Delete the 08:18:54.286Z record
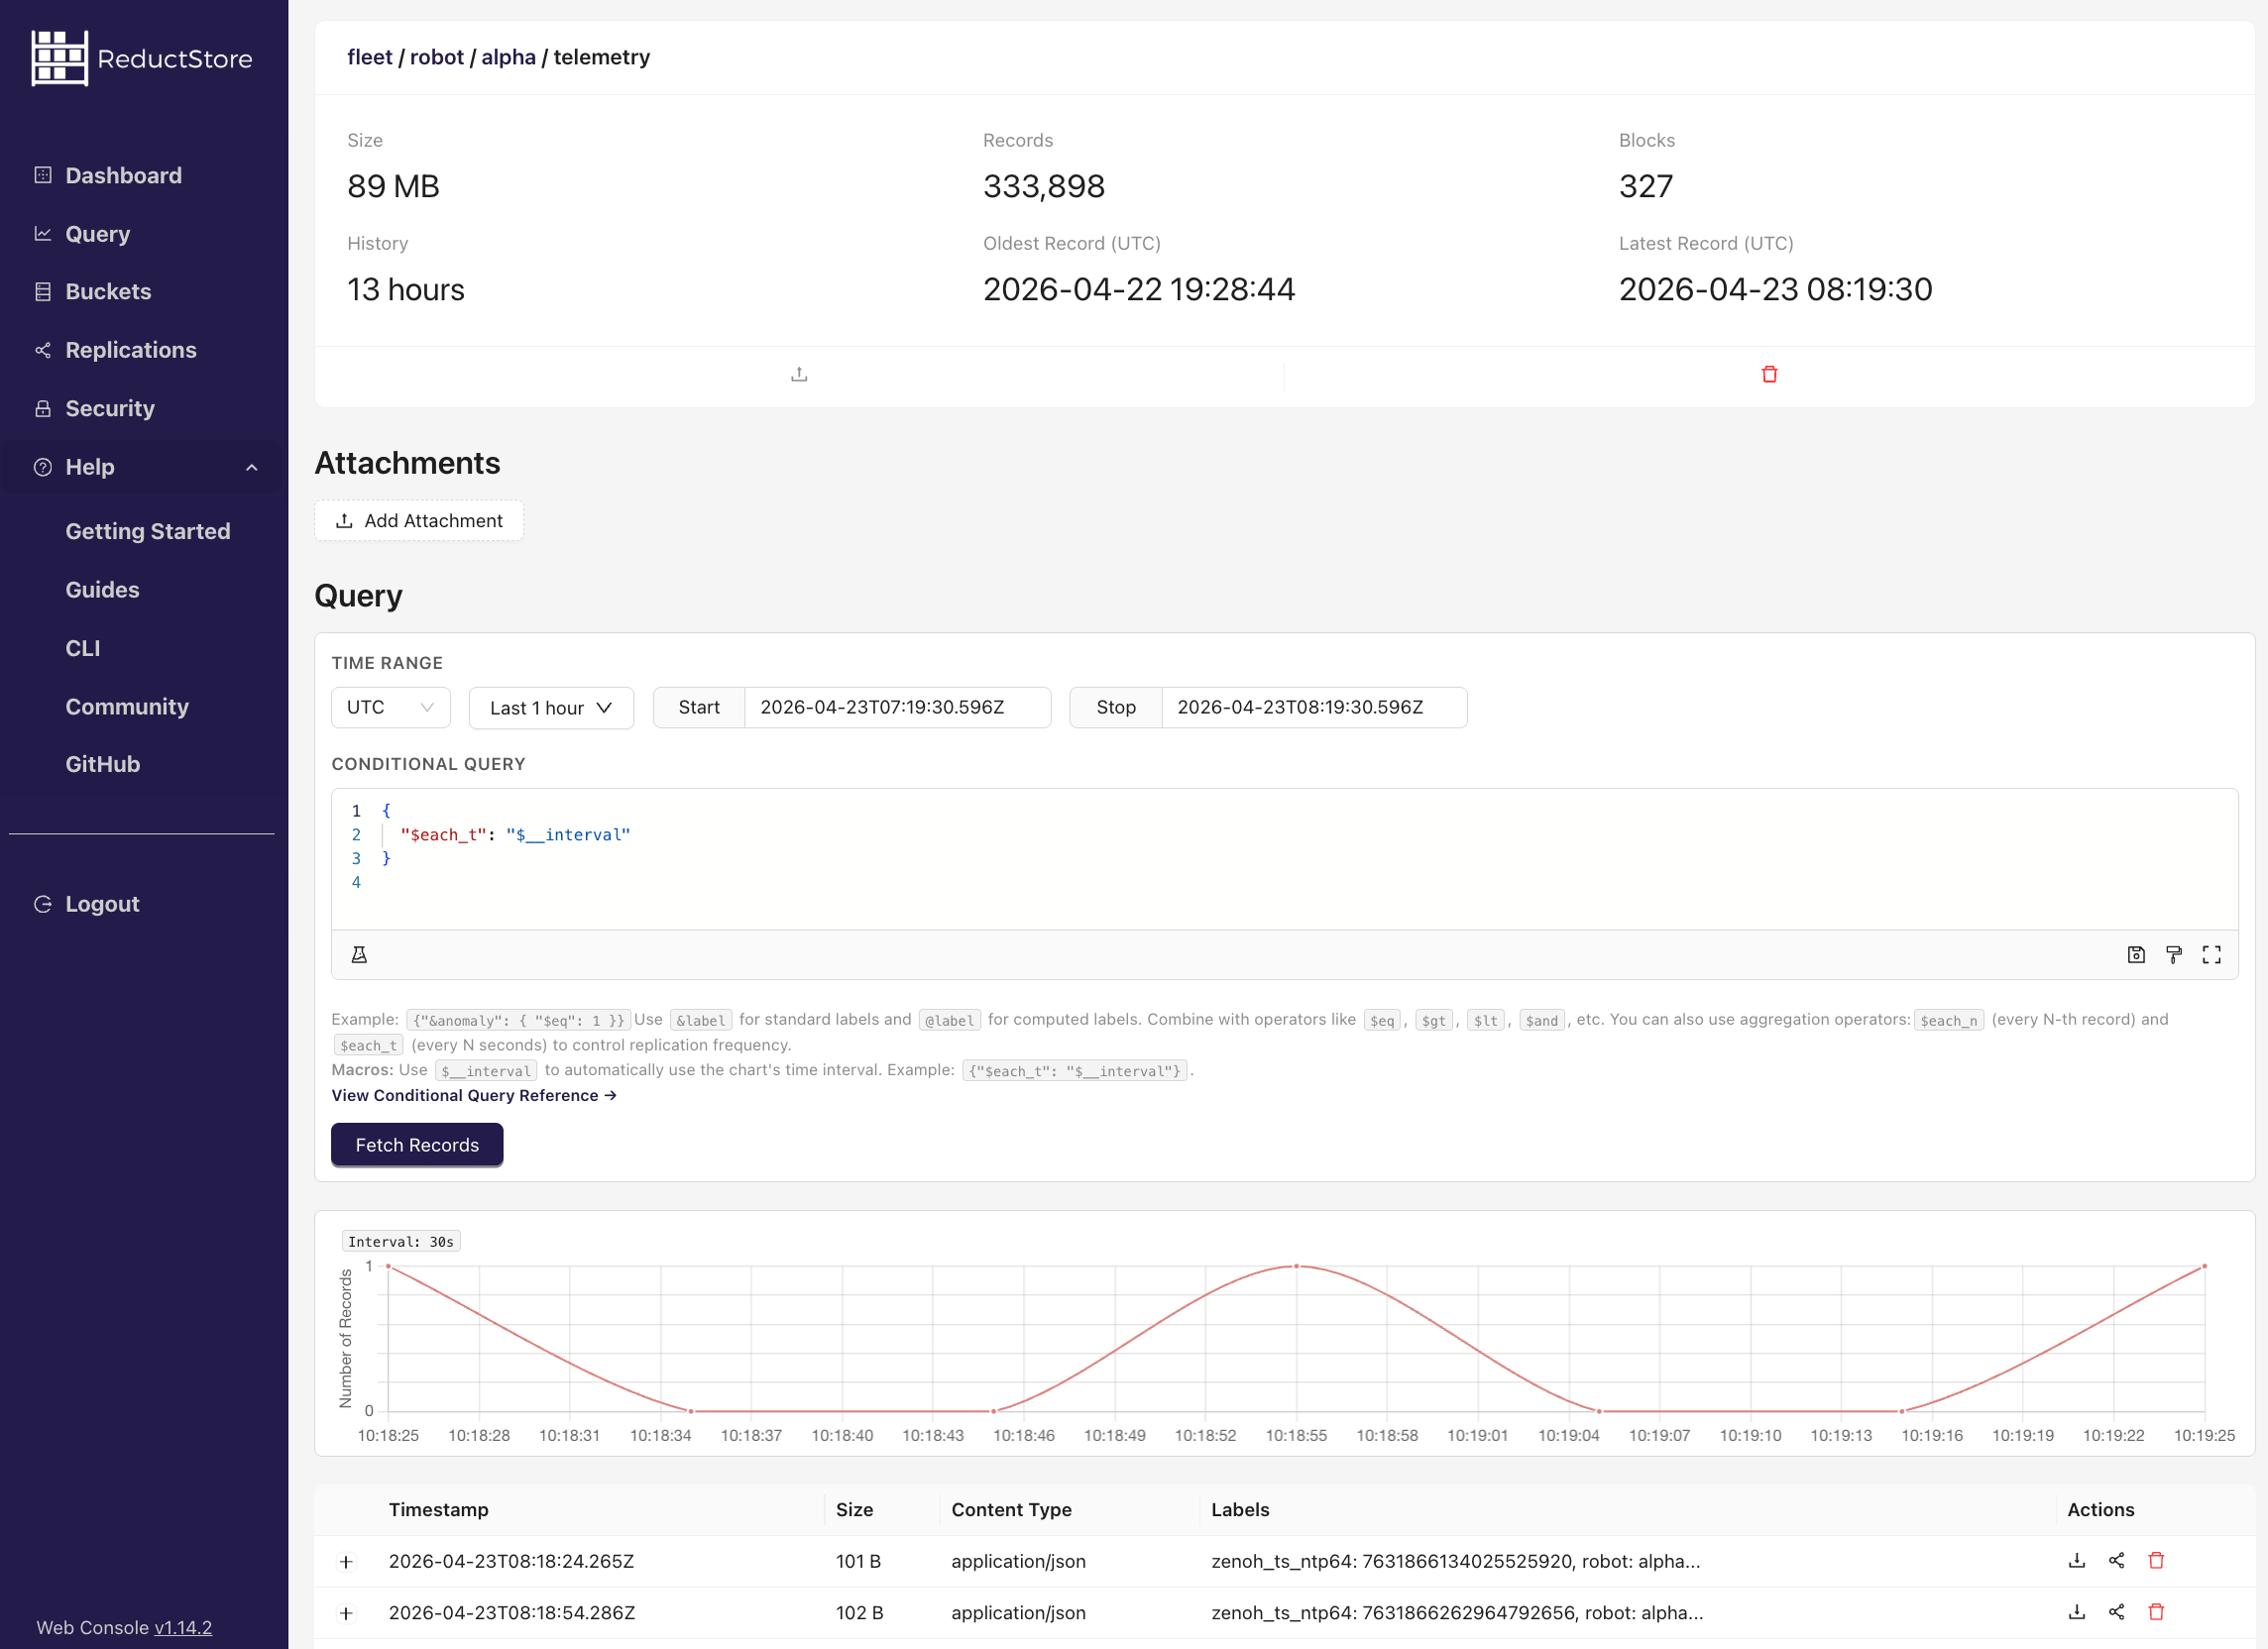Screen dimensions: 2268x1649 (x=2156, y=1613)
